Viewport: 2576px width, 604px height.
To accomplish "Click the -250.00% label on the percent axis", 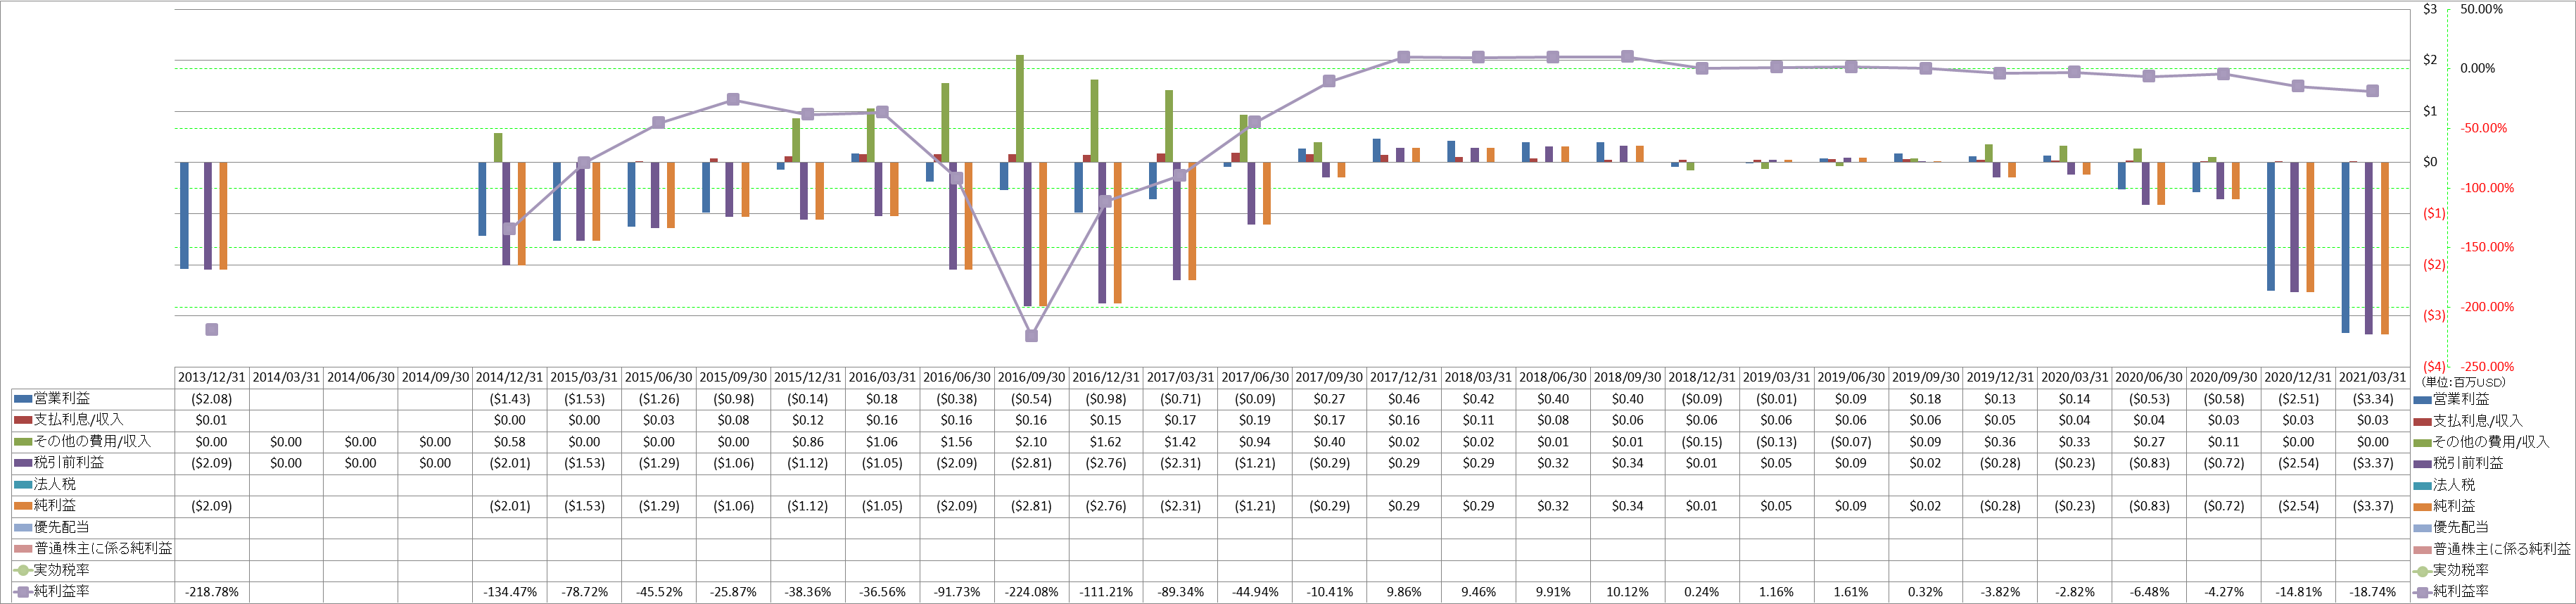I will 2485,367.
